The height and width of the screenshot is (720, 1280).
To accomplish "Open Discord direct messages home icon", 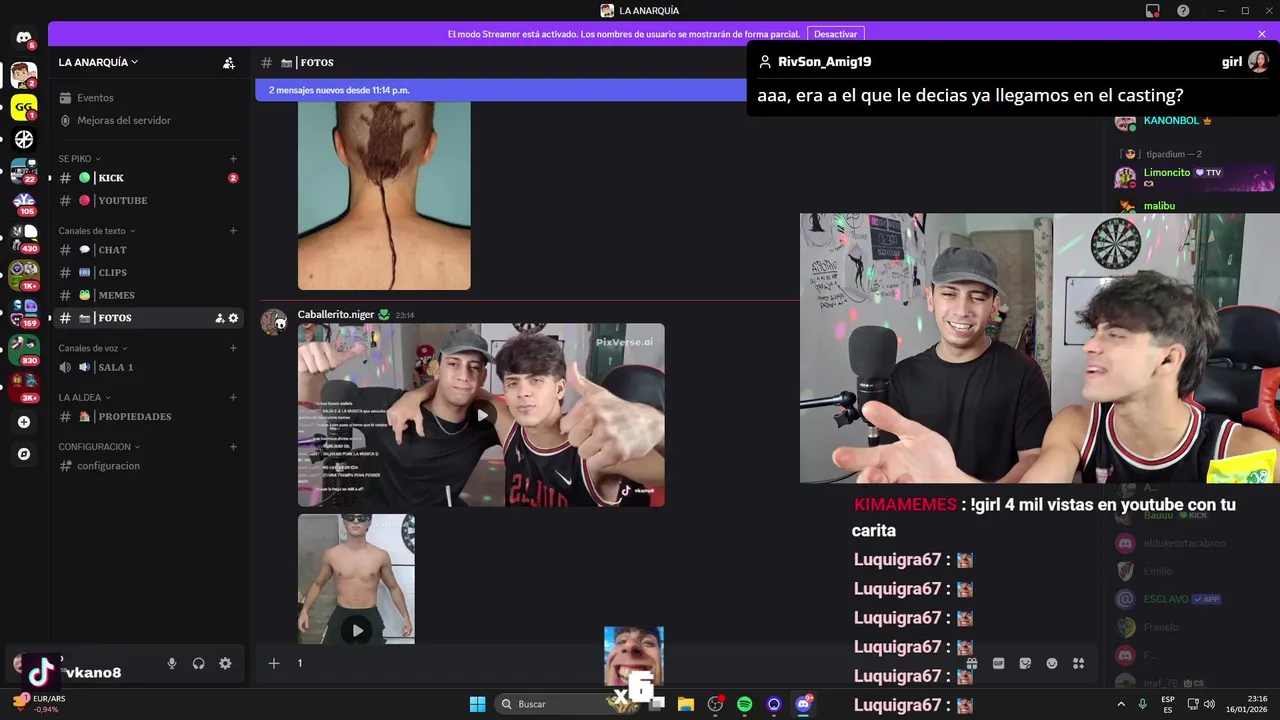I will pos(24,38).
